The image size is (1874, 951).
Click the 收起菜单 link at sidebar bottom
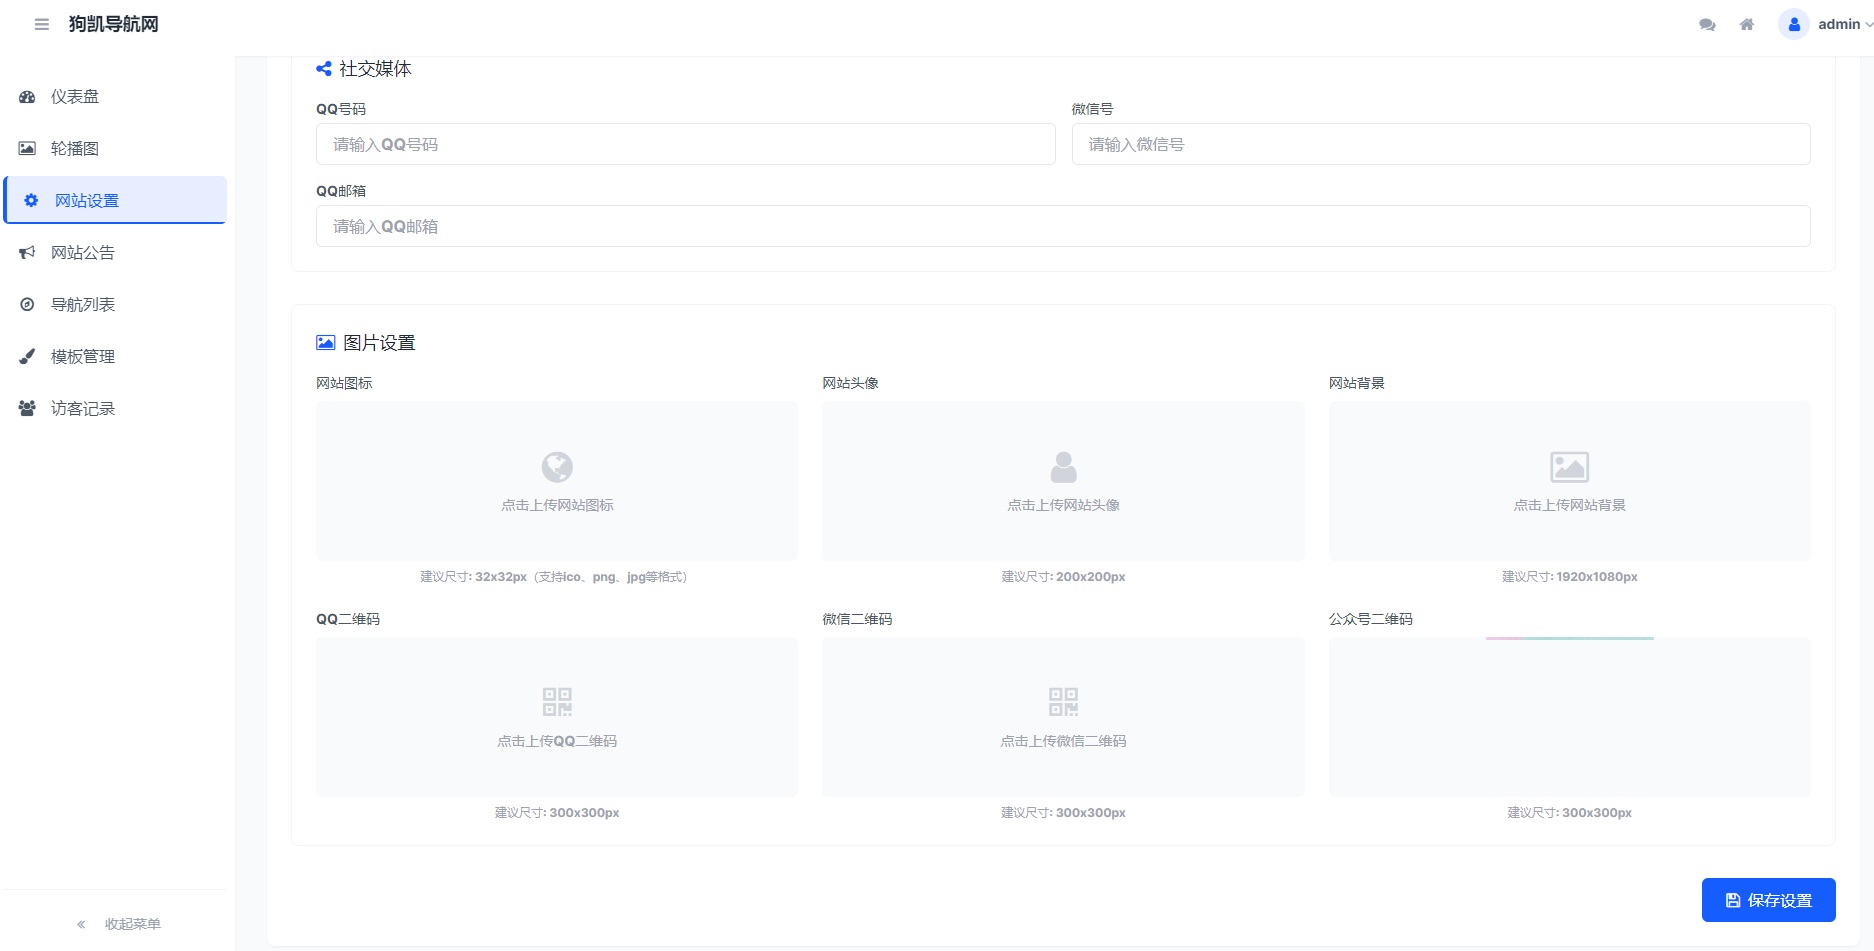click(x=131, y=923)
